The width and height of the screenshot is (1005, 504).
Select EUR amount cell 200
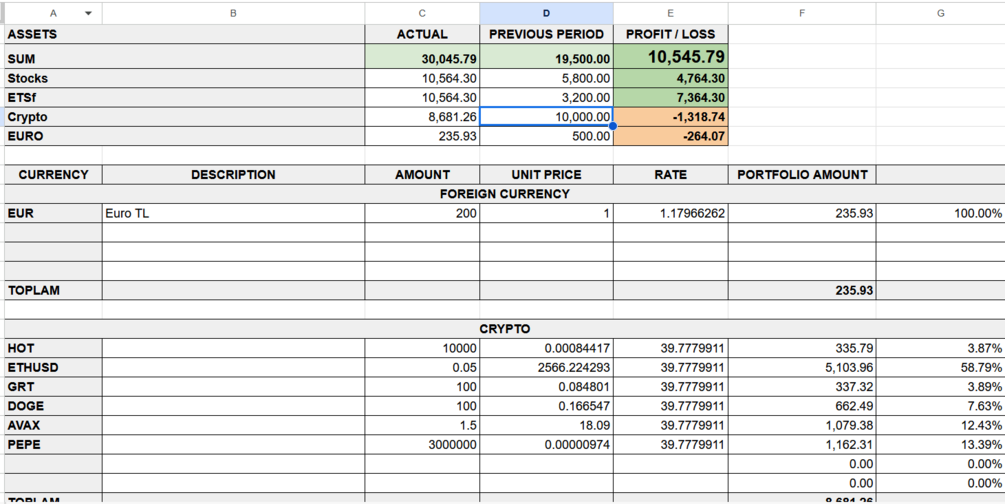pos(422,214)
